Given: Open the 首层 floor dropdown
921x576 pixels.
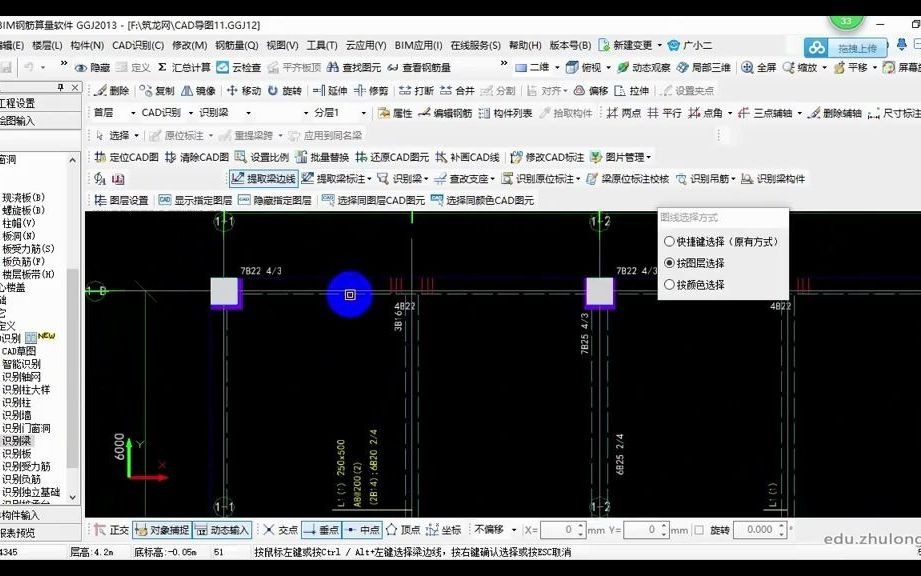Looking at the screenshot, I should pos(113,113).
